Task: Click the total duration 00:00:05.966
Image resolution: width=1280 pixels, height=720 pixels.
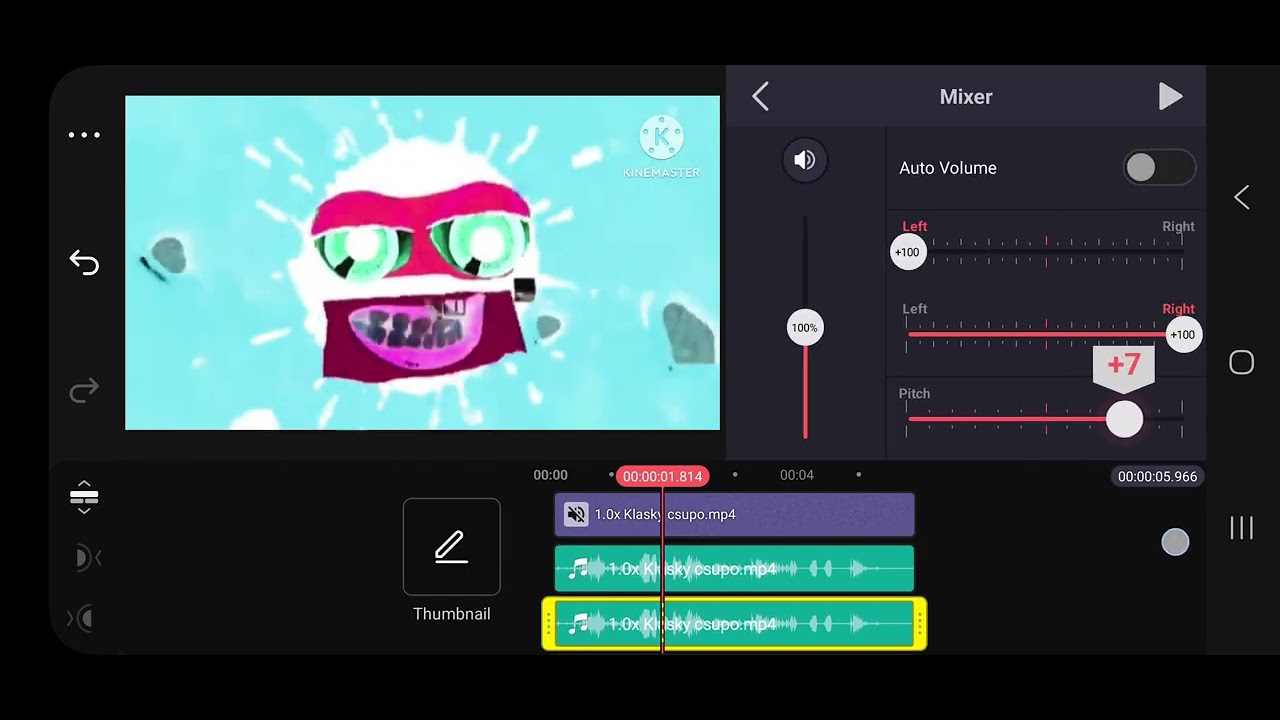Action: [1157, 477]
